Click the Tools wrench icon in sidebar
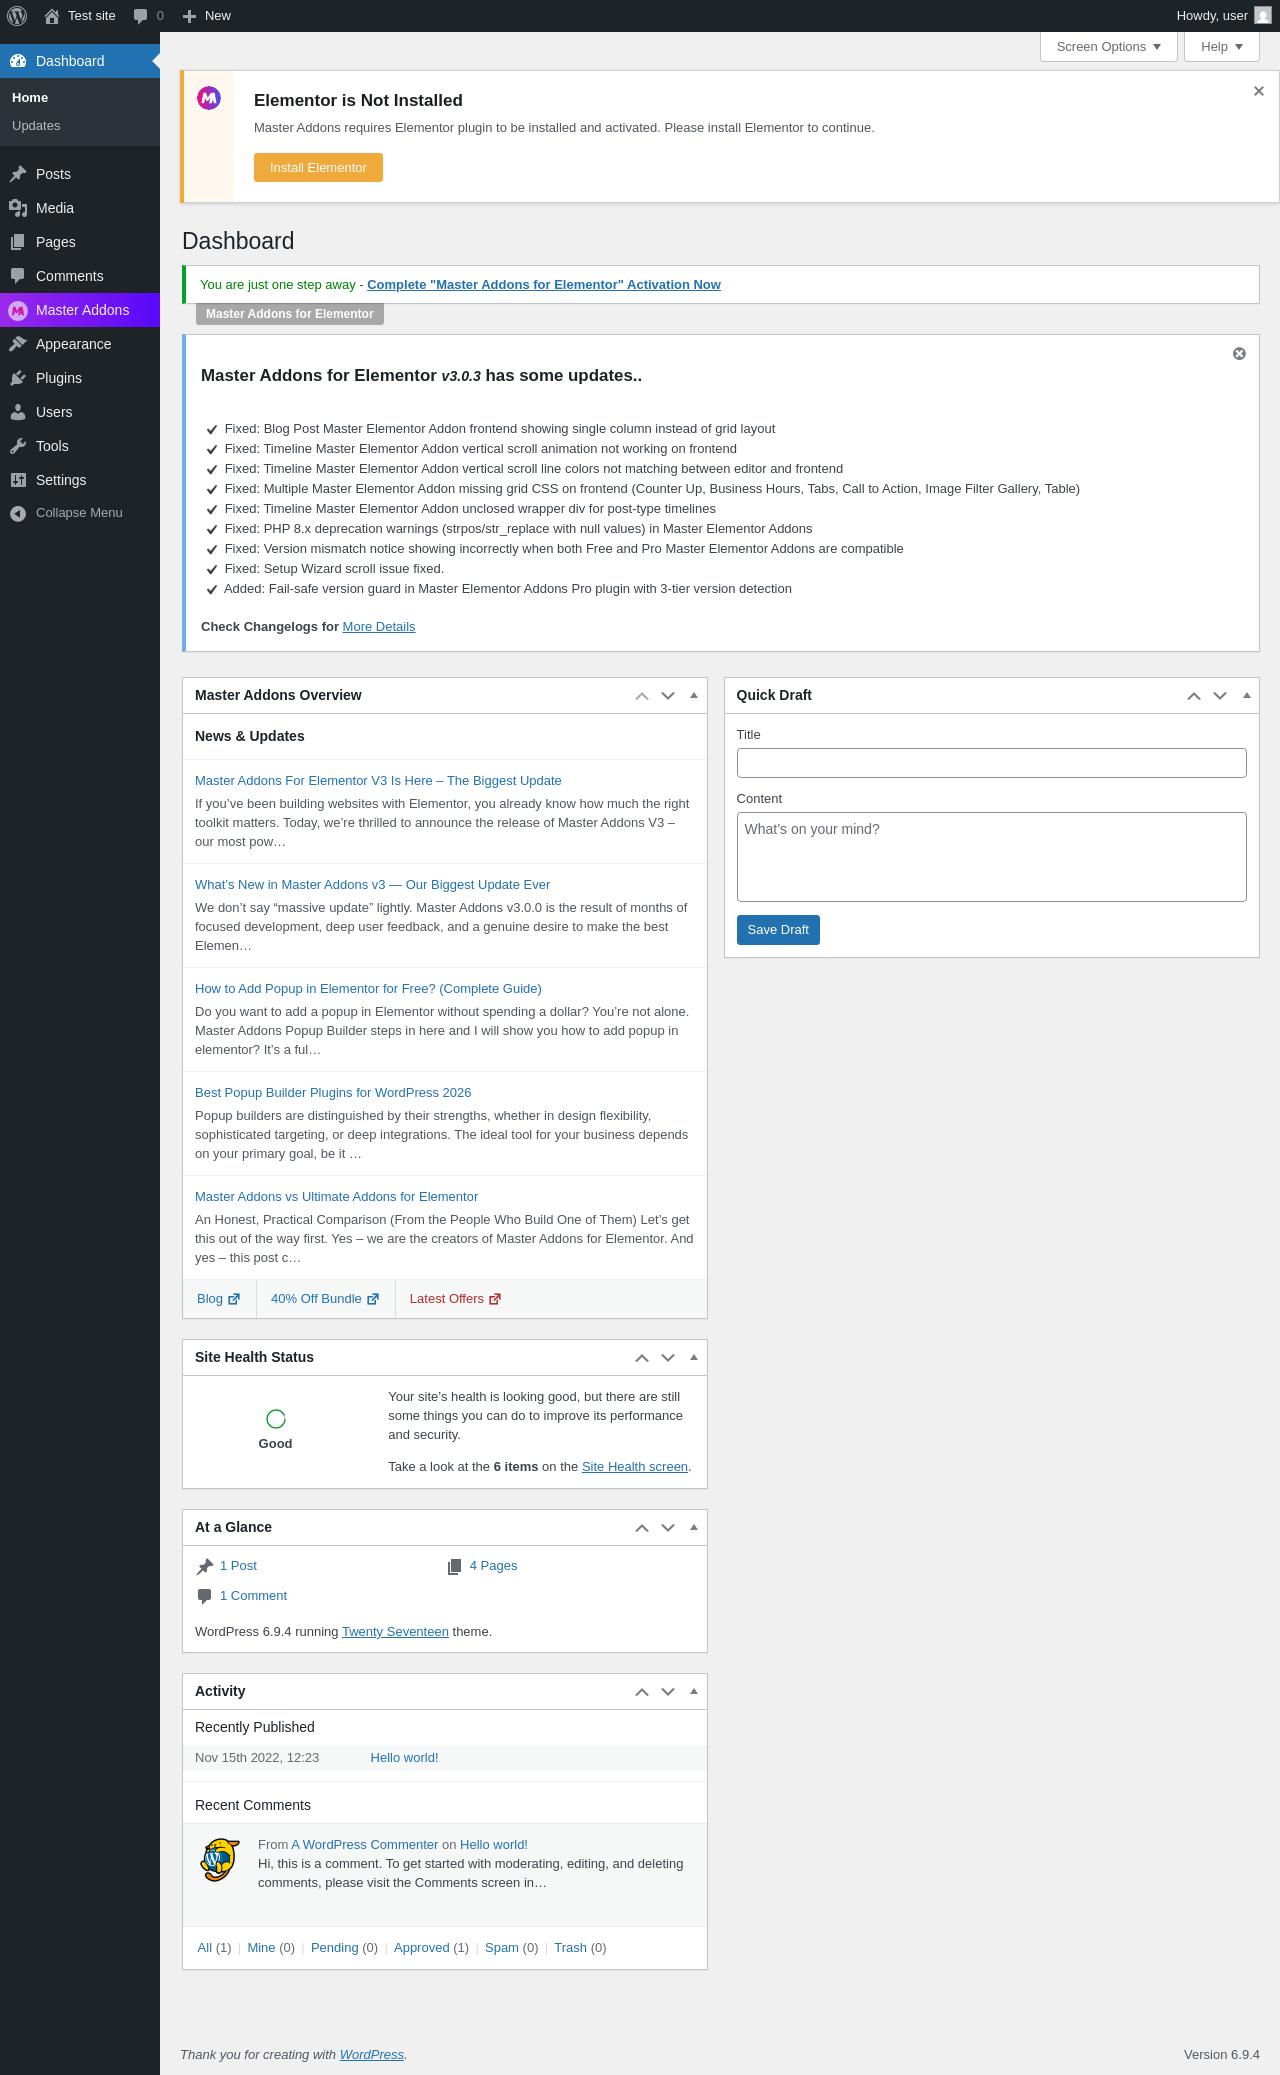Screen dimensions: 1280x2075 (18, 446)
